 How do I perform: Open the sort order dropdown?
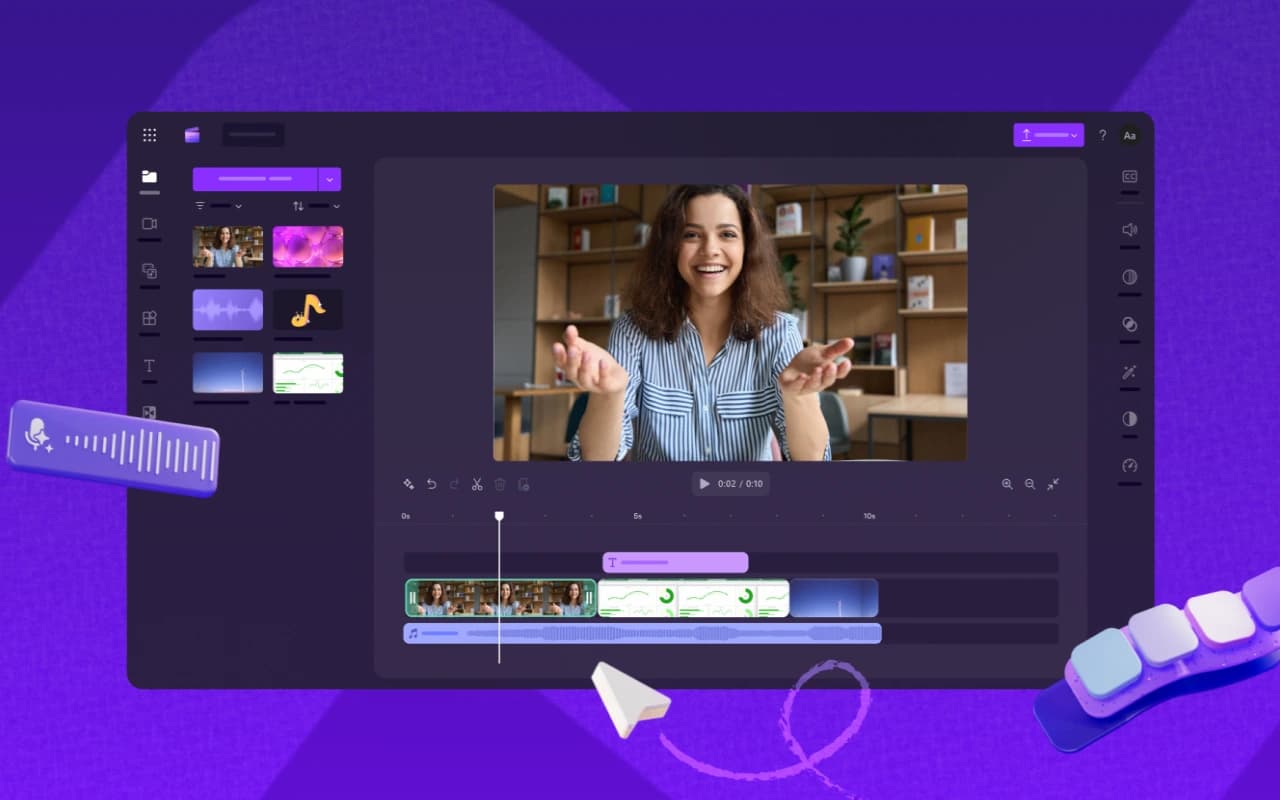pos(316,206)
